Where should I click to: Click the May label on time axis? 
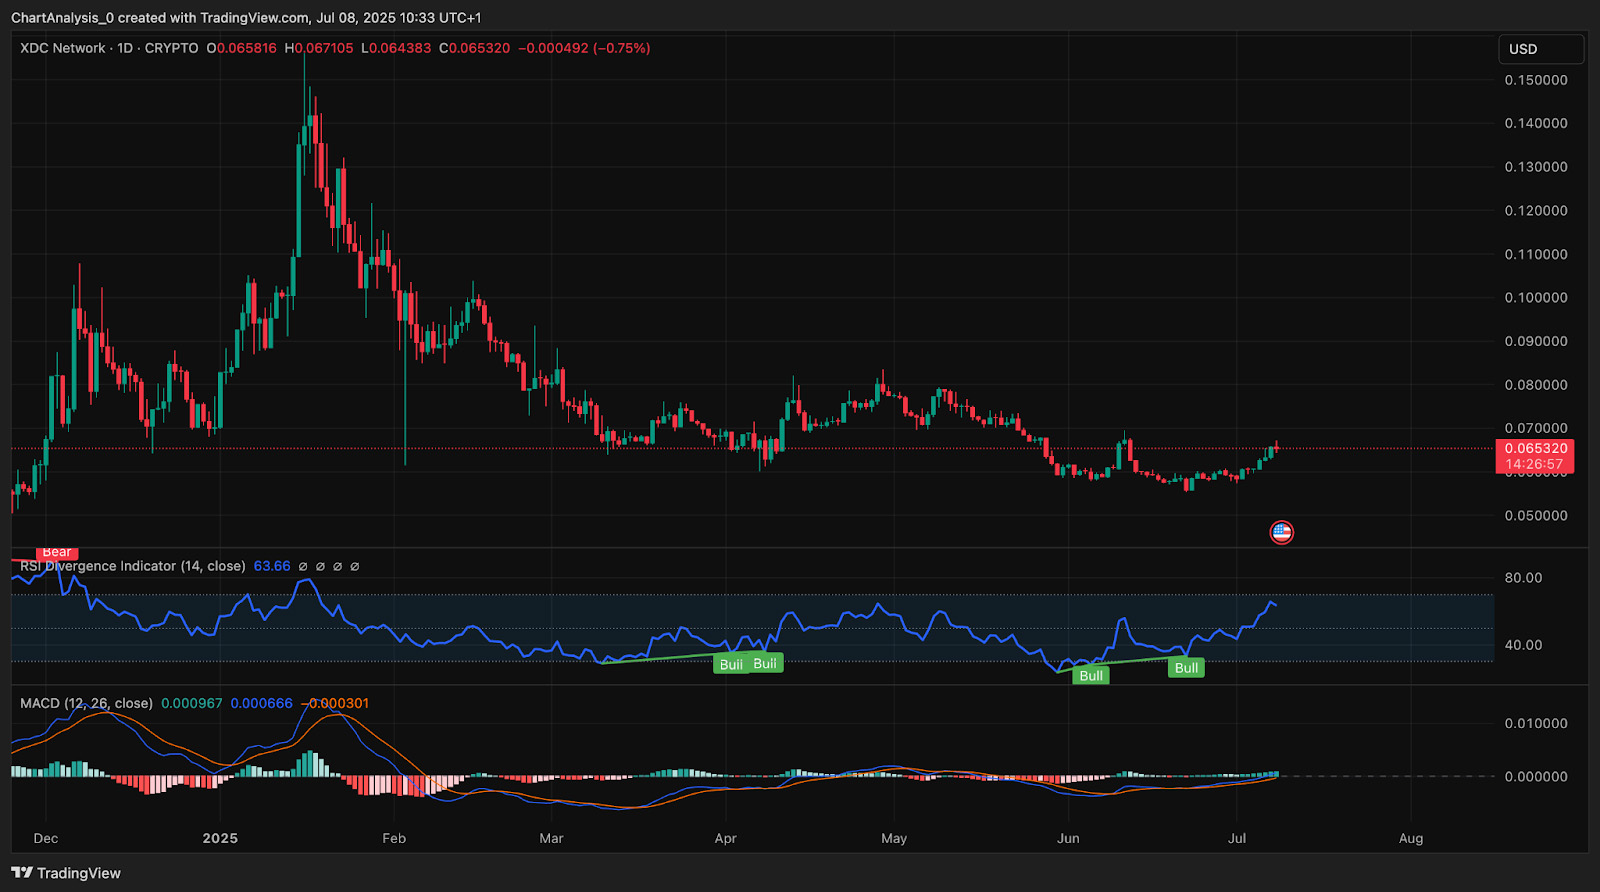[x=894, y=838]
